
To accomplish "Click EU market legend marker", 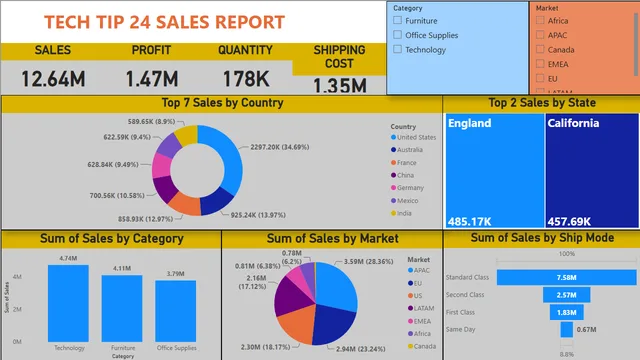I will tap(410, 283).
